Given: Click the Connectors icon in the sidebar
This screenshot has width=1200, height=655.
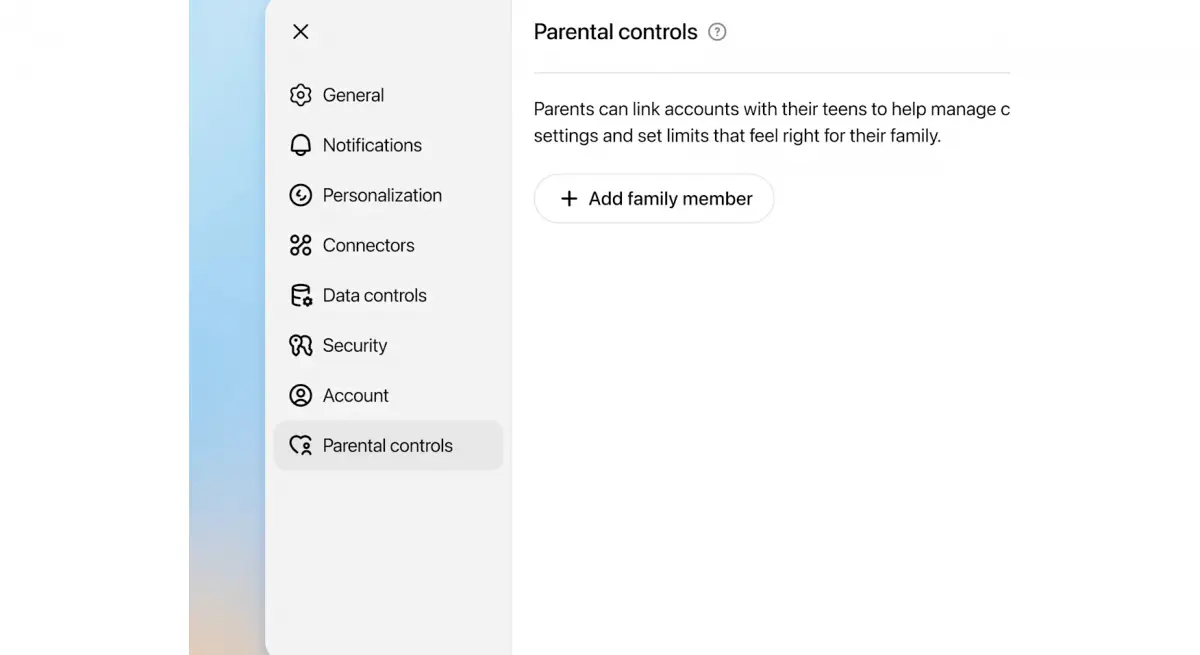Looking at the screenshot, I should click(x=301, y=245).
